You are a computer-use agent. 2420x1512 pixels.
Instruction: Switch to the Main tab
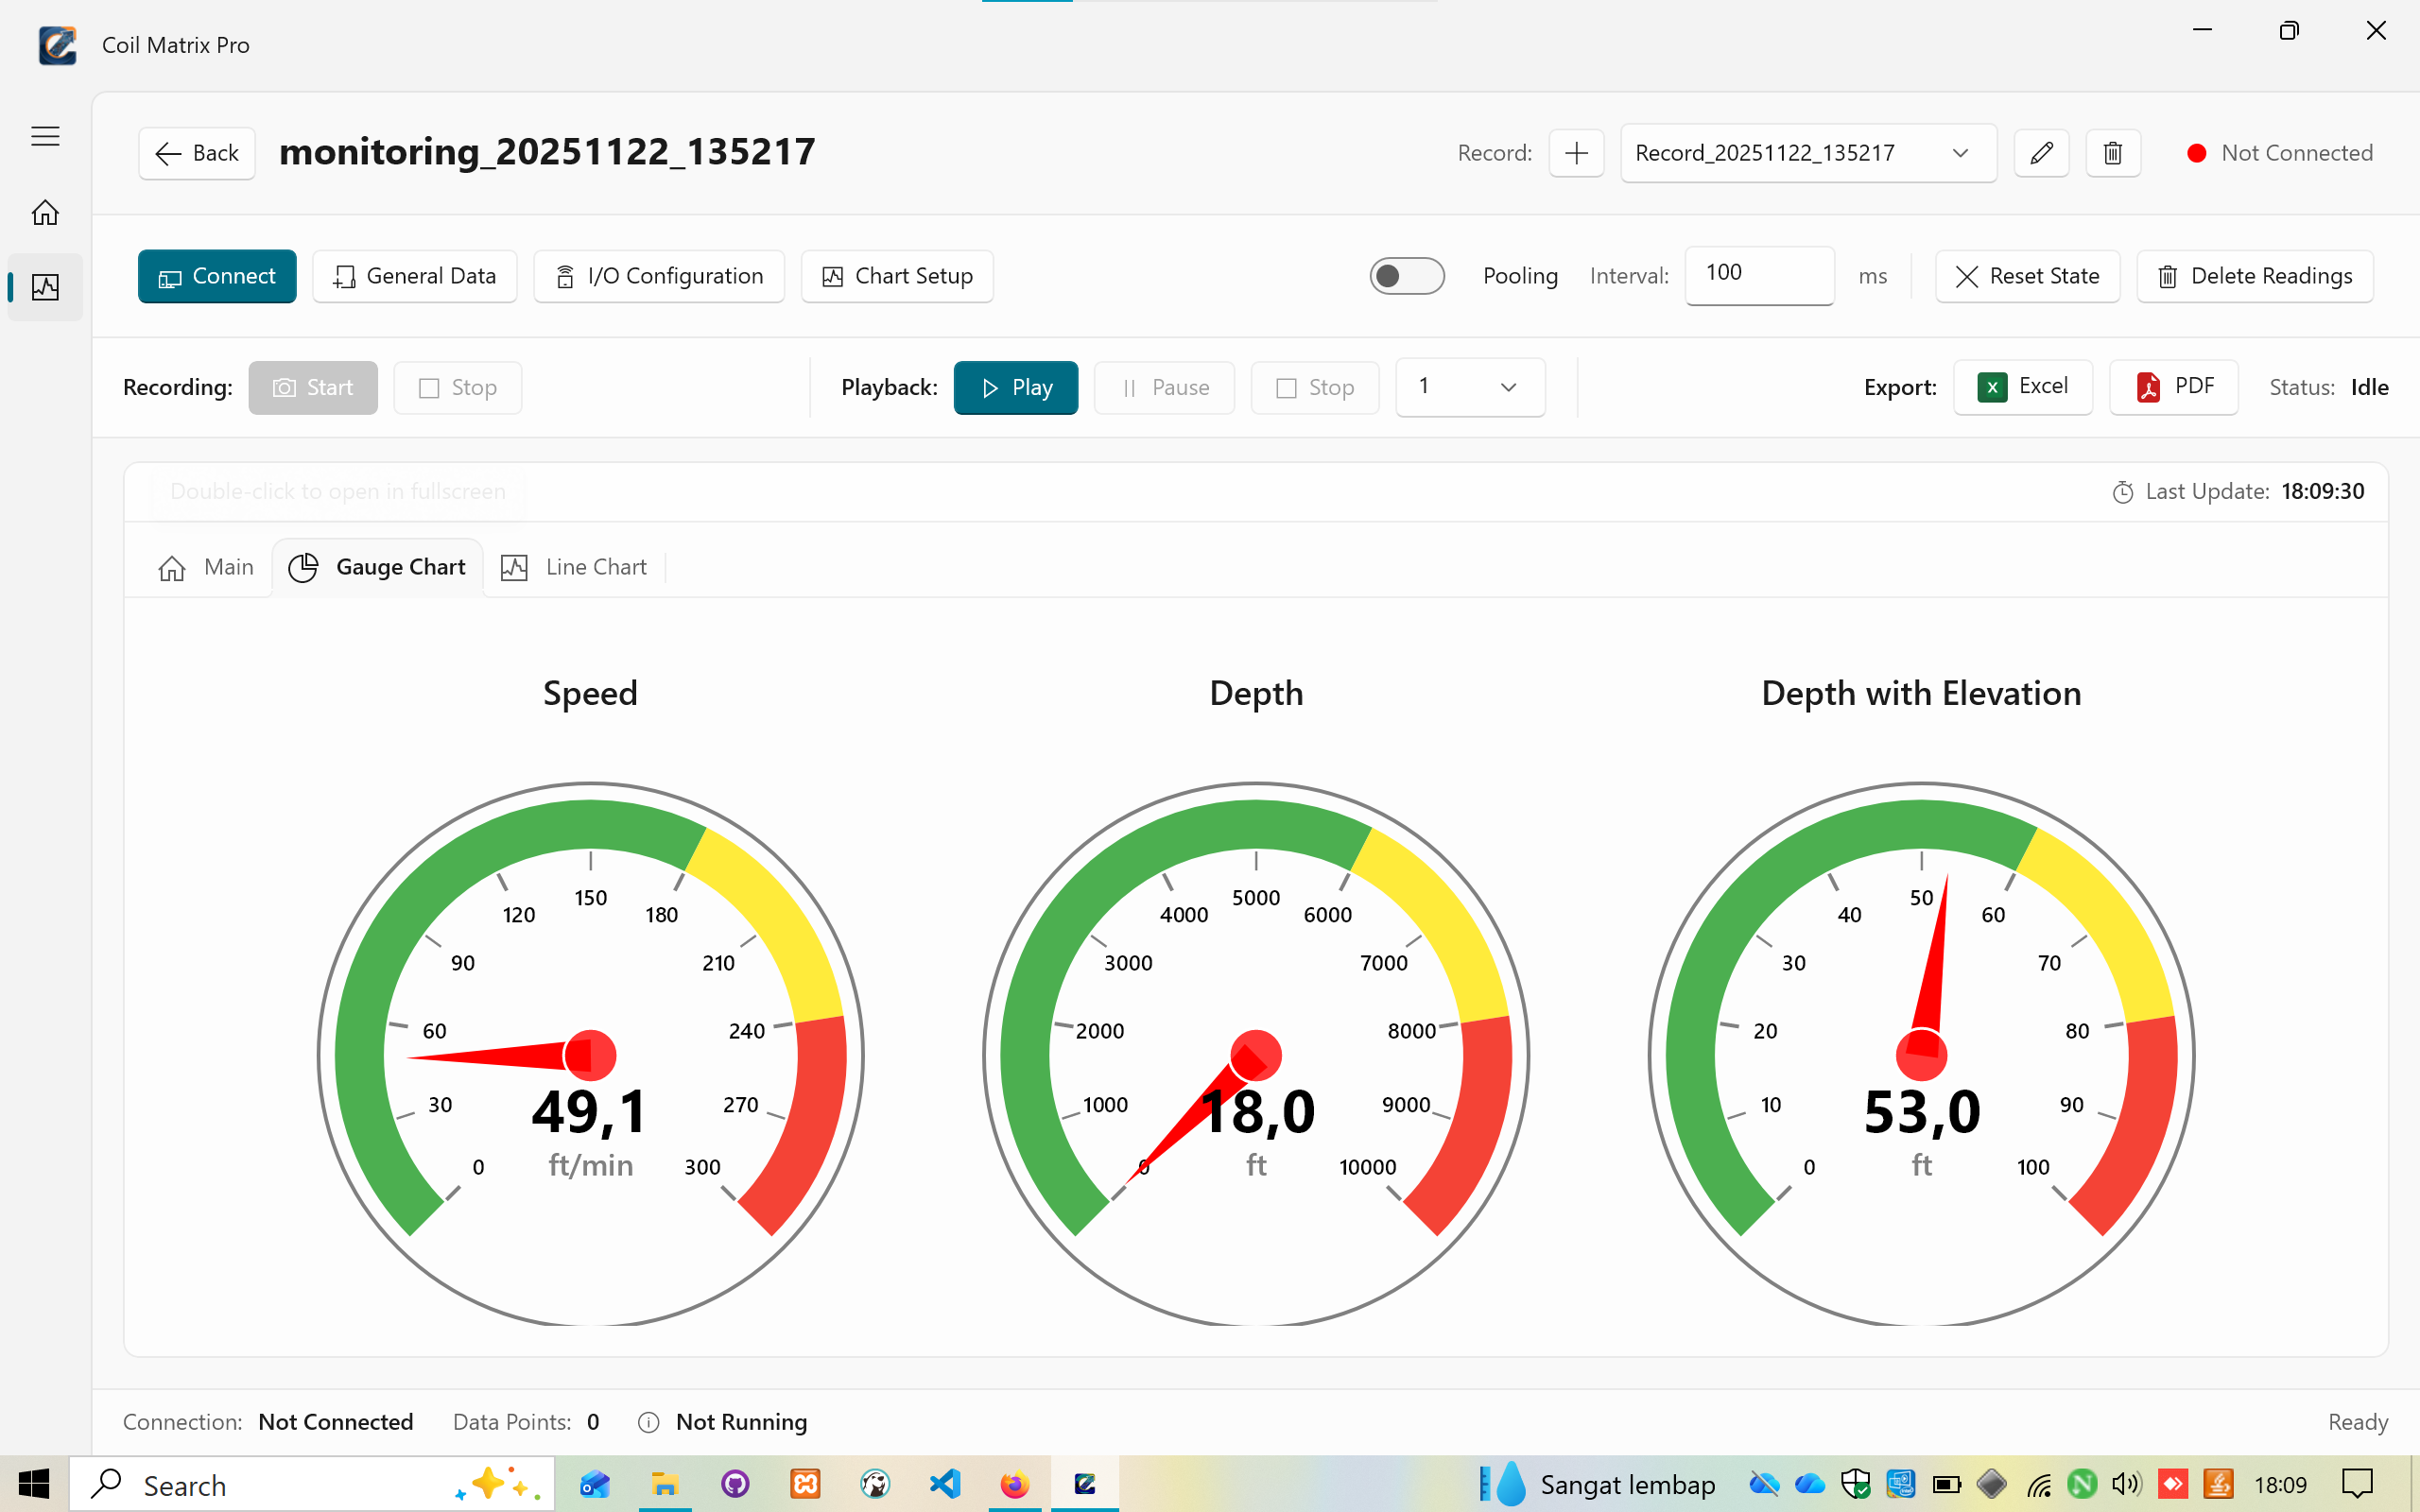(x=207, y=567)
